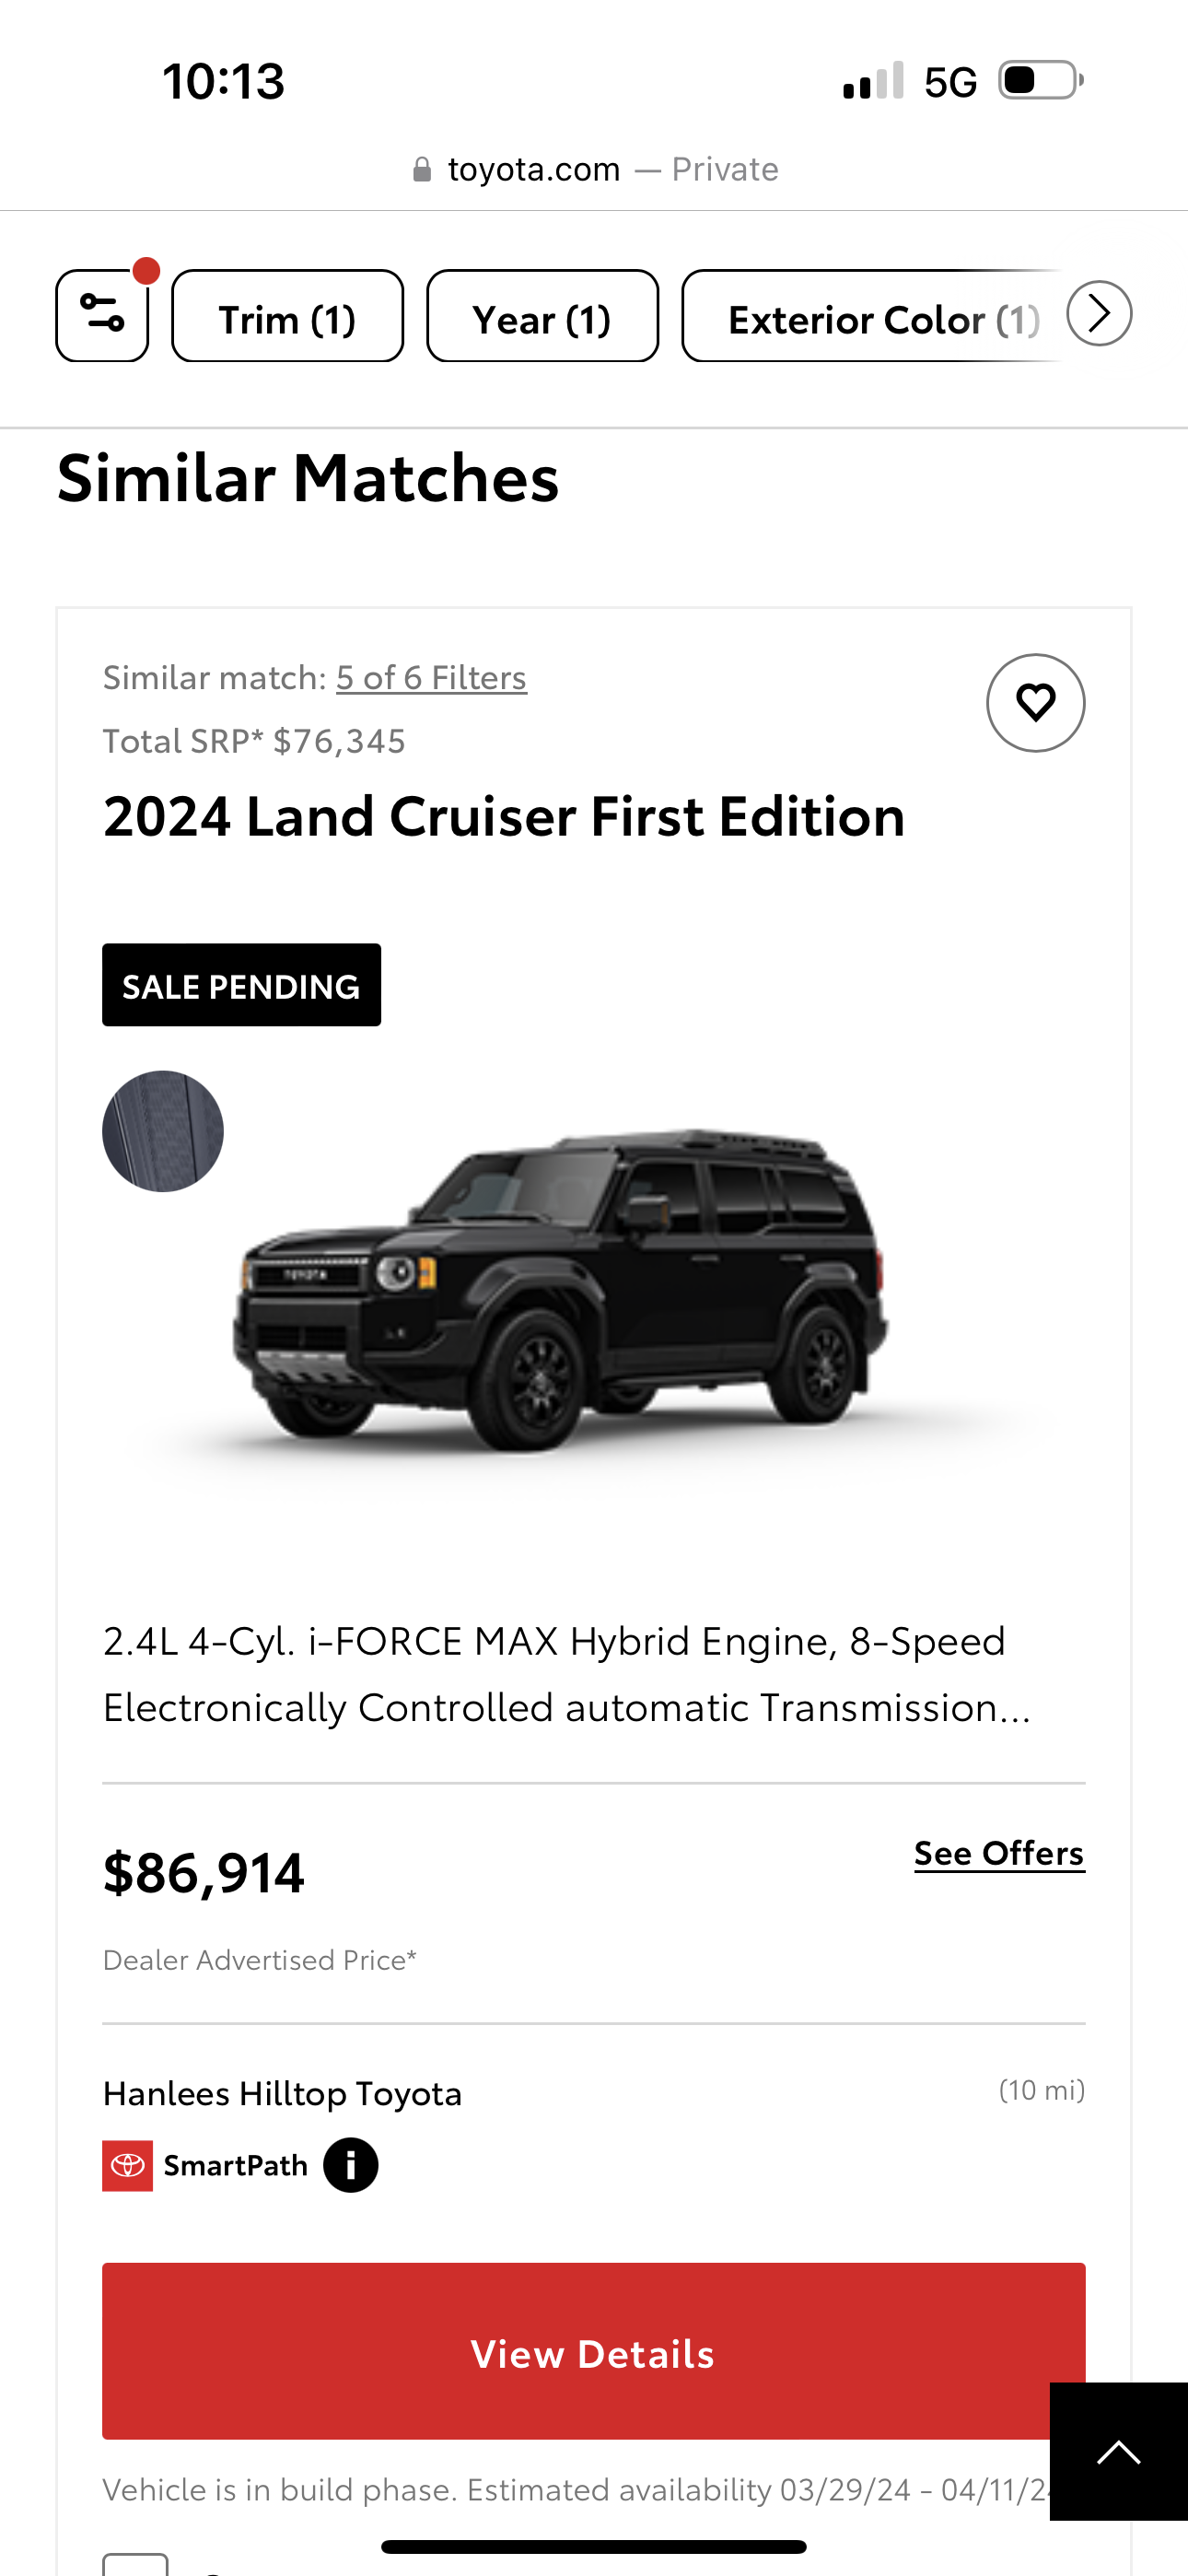Expand the Exterior Color (1) filter

tap(872, 315)
